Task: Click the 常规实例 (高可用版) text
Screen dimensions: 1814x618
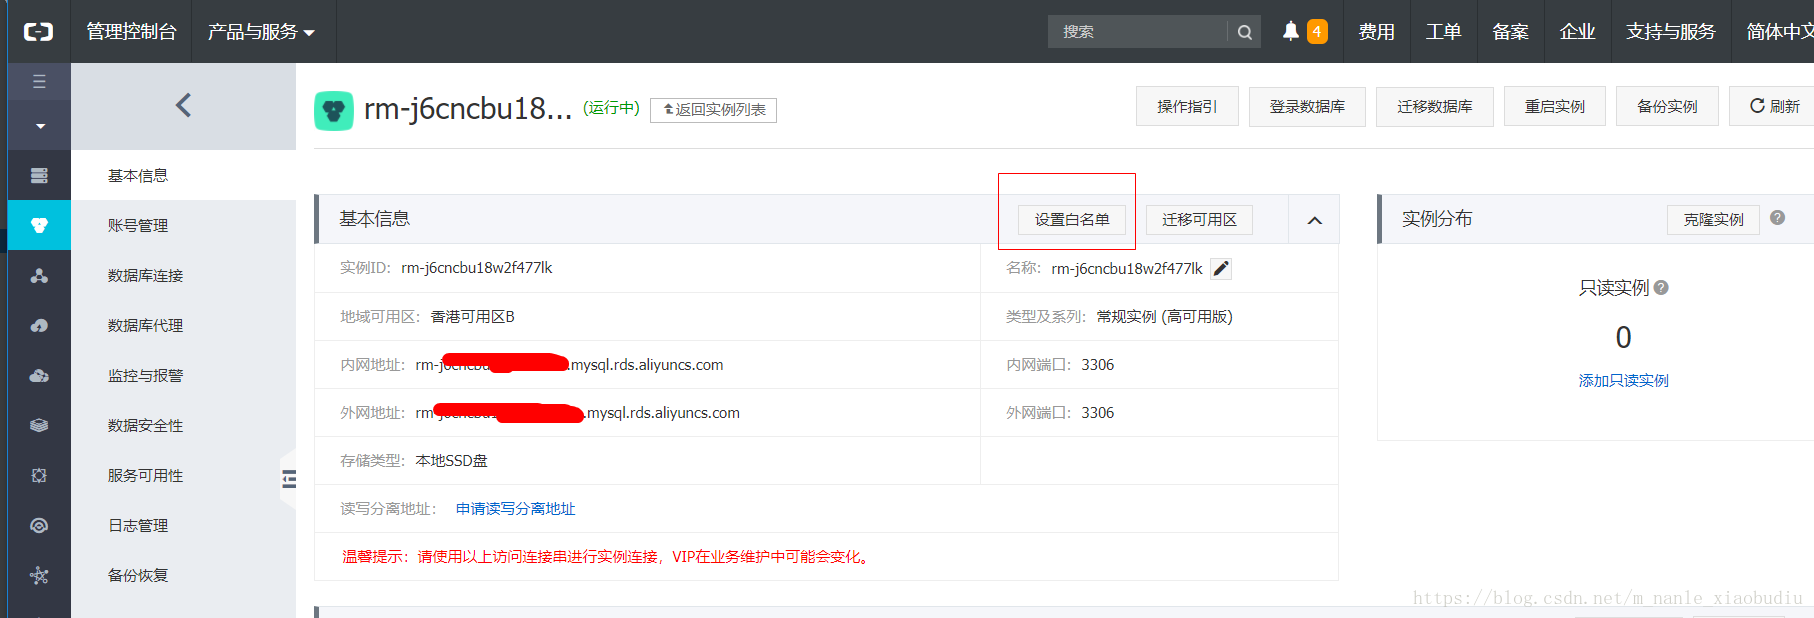Action: [1164, 317]
